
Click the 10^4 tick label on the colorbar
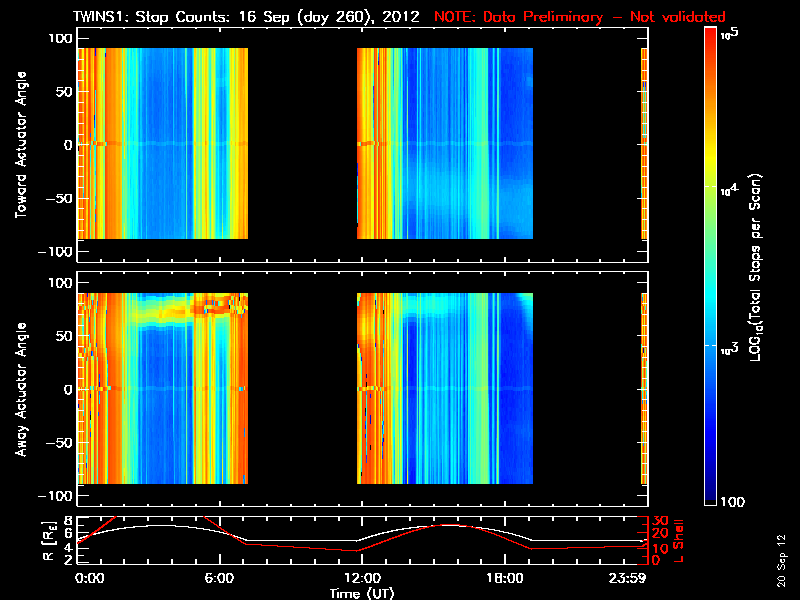729,190
